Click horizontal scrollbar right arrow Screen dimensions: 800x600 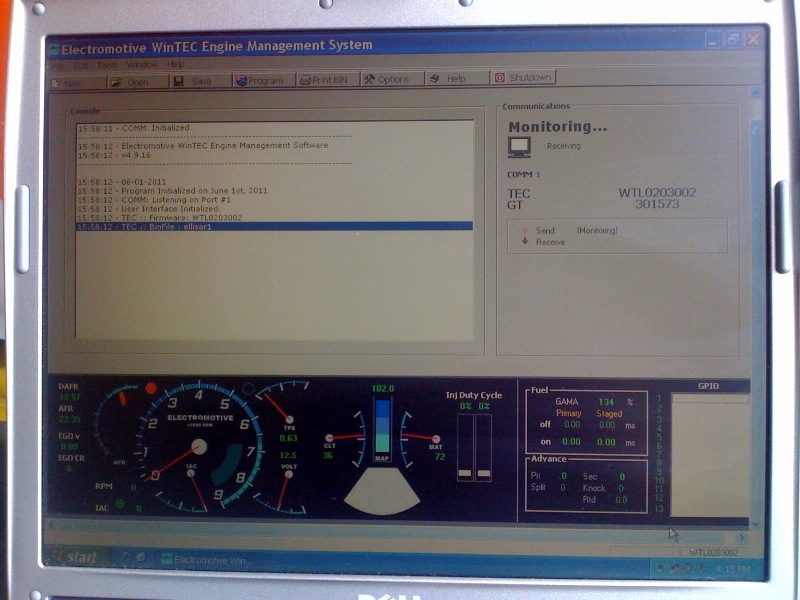[x=742, y=537]
